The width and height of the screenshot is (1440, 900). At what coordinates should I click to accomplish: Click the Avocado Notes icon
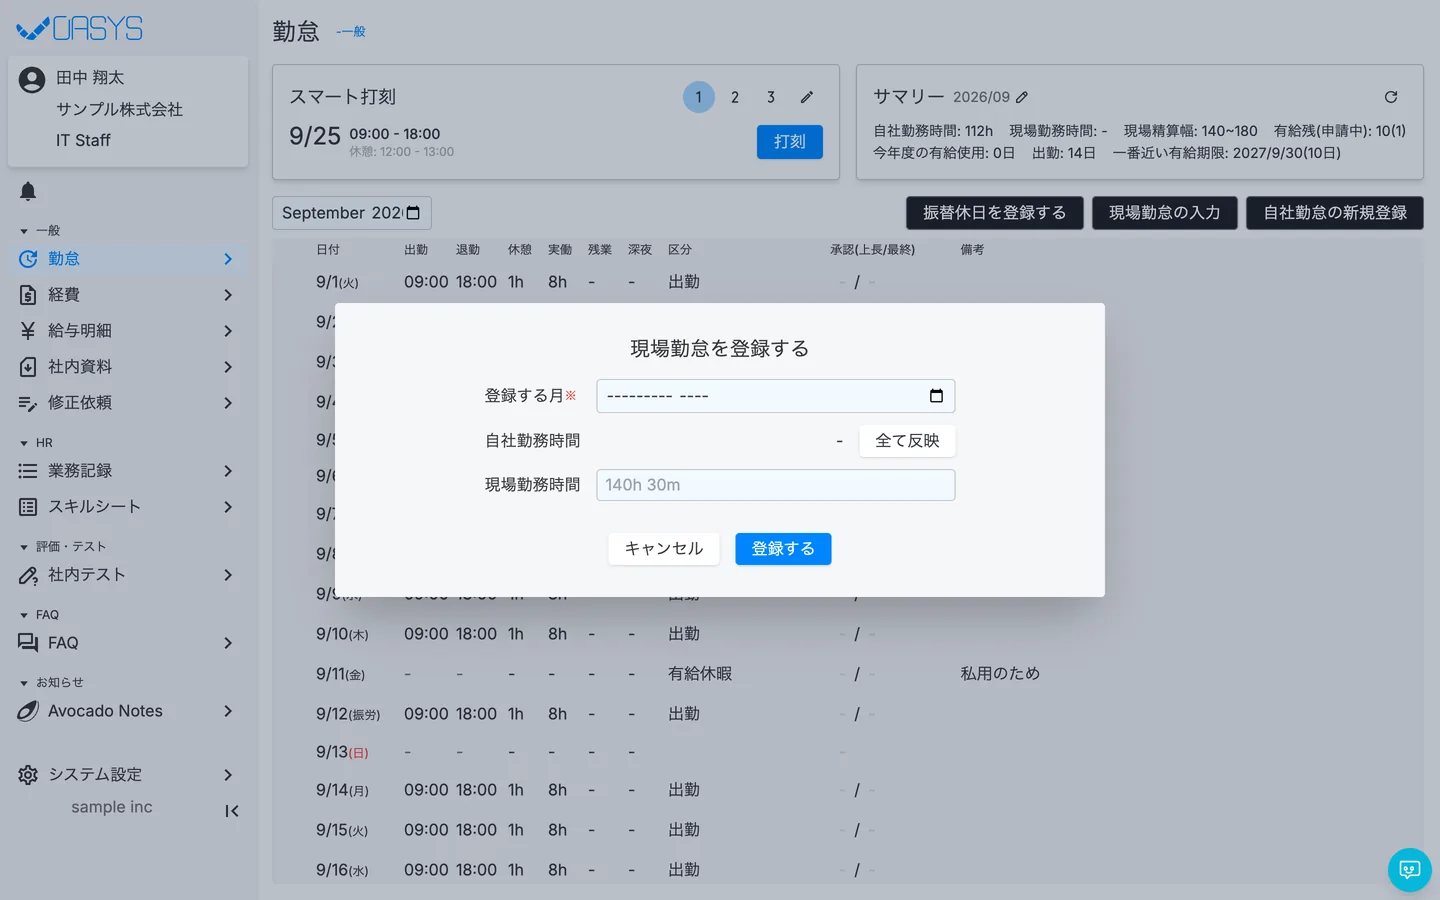[x=28, y=711]
